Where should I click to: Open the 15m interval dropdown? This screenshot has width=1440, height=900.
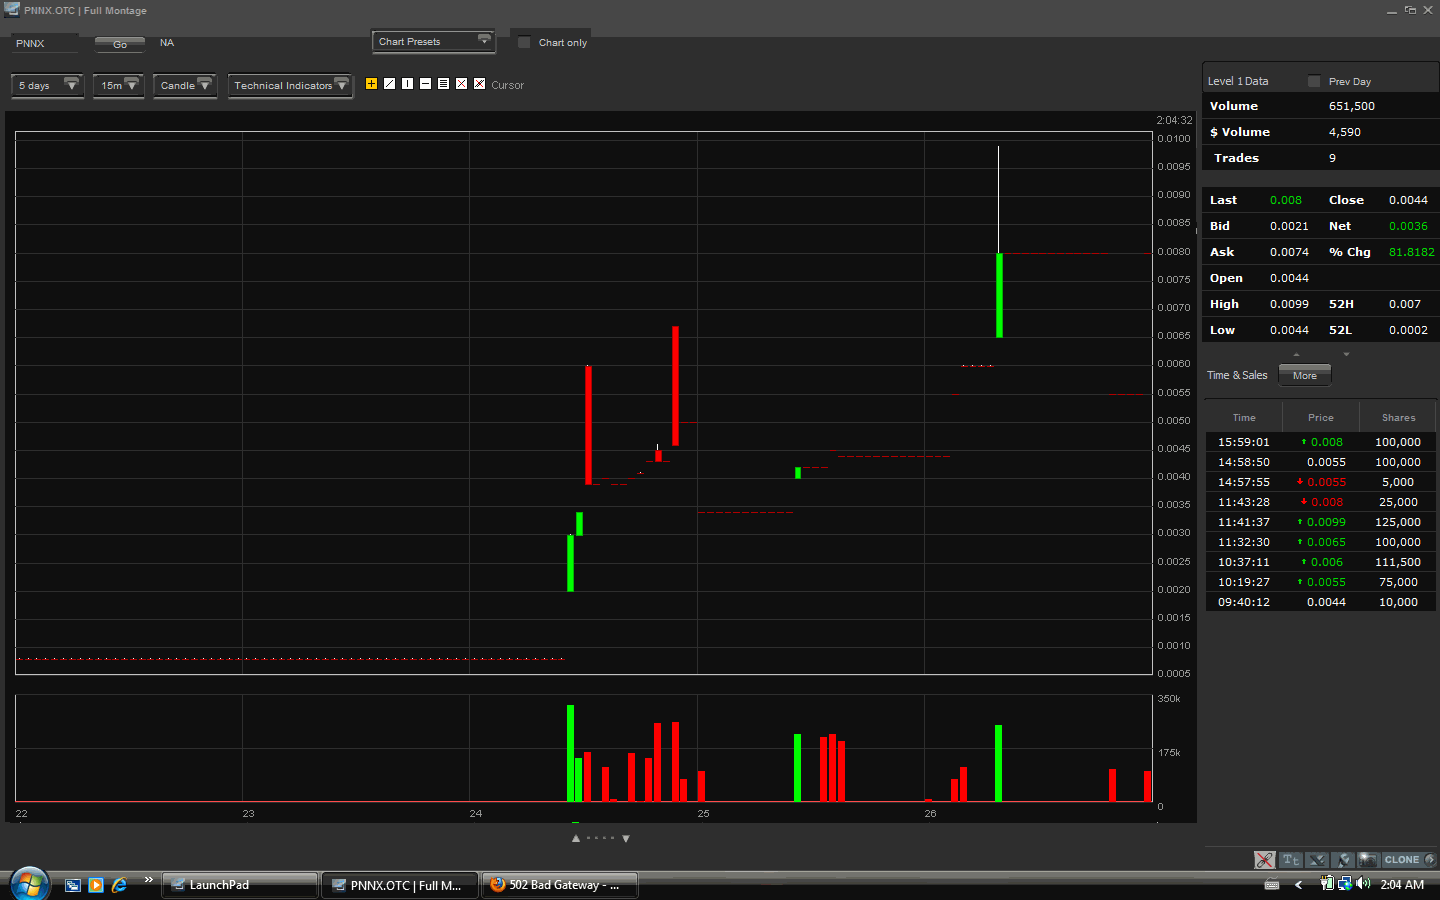(118, 85)
